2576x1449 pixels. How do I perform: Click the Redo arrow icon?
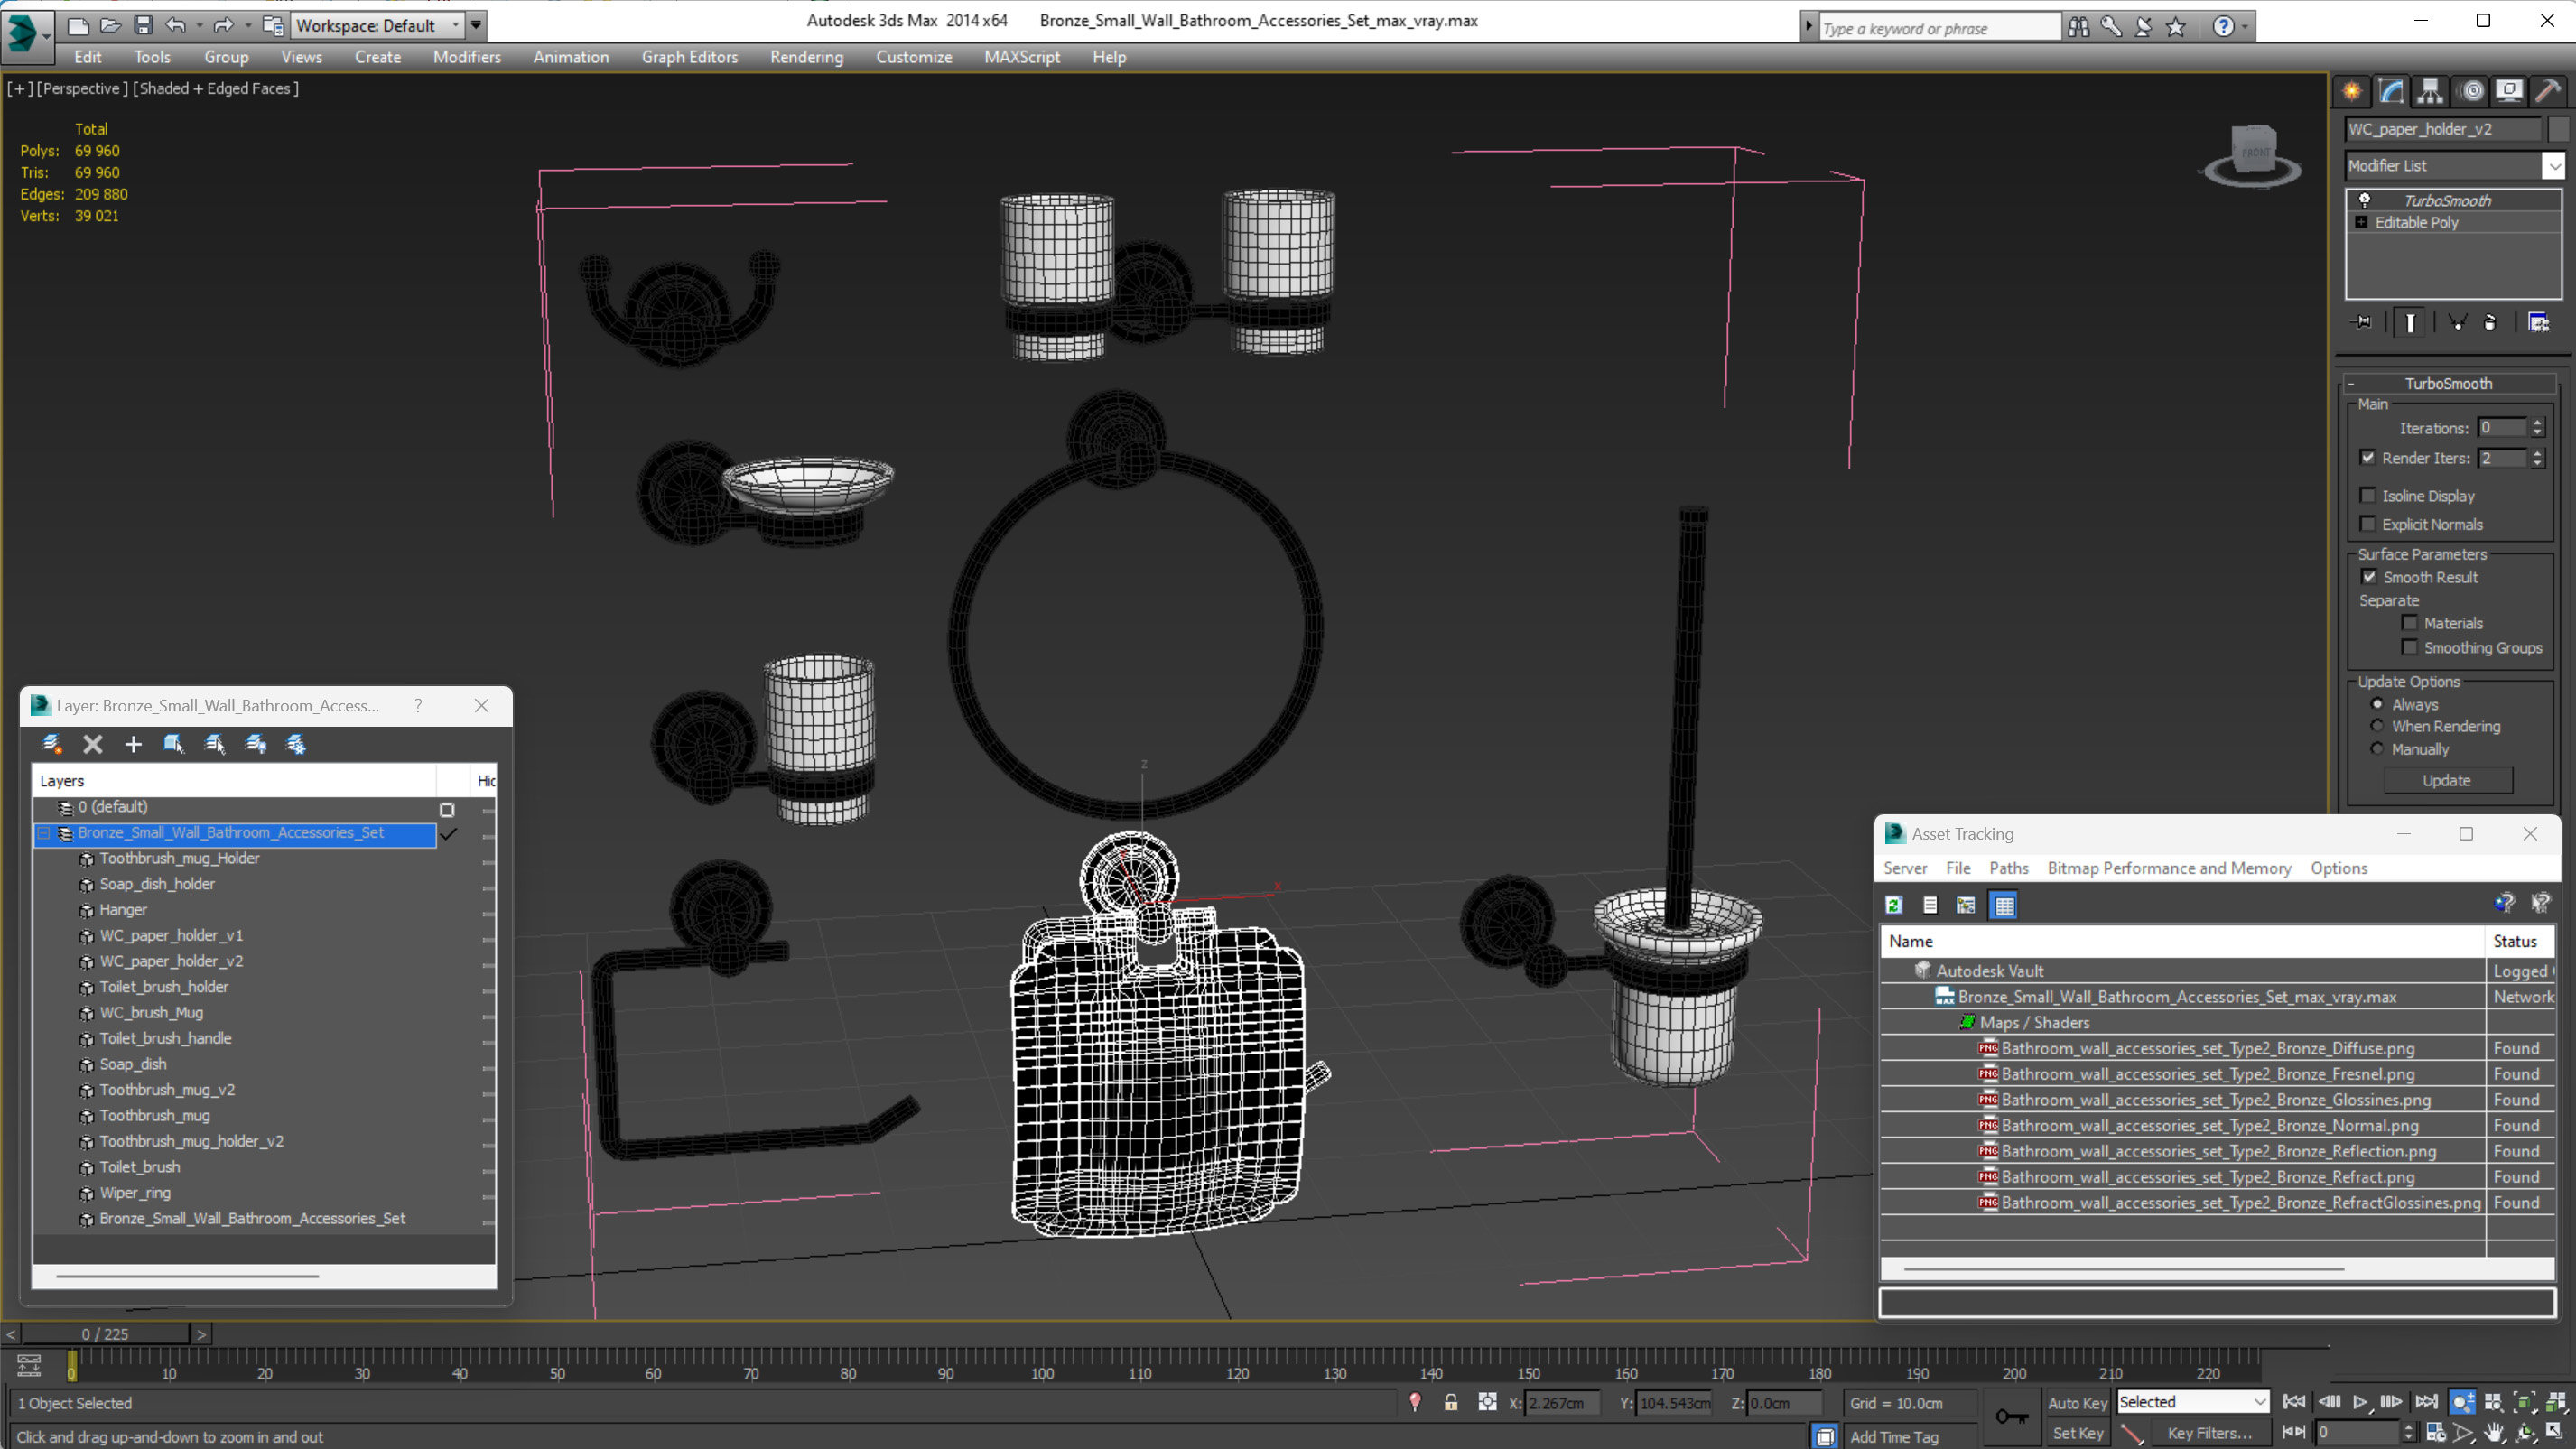click(224, 25)
